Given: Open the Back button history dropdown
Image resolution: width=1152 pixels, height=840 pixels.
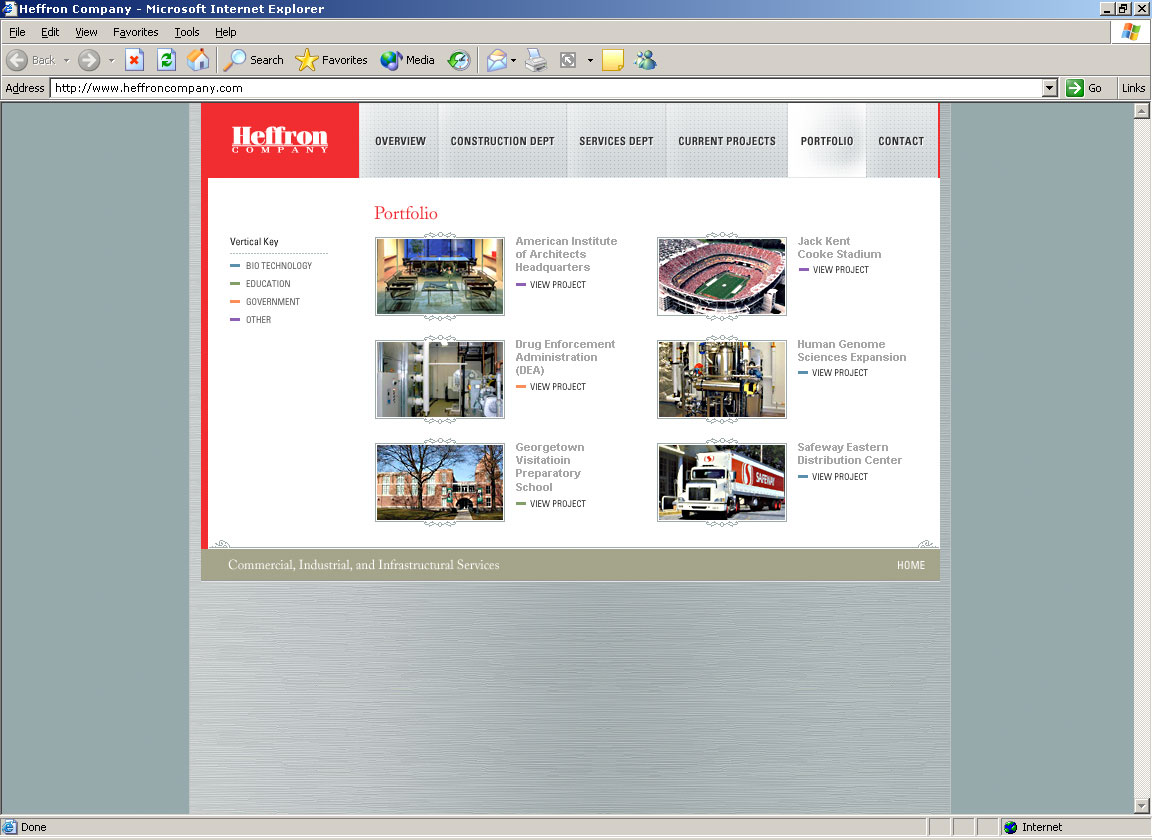Looking at the screenshot, I should tap(66, 60).
